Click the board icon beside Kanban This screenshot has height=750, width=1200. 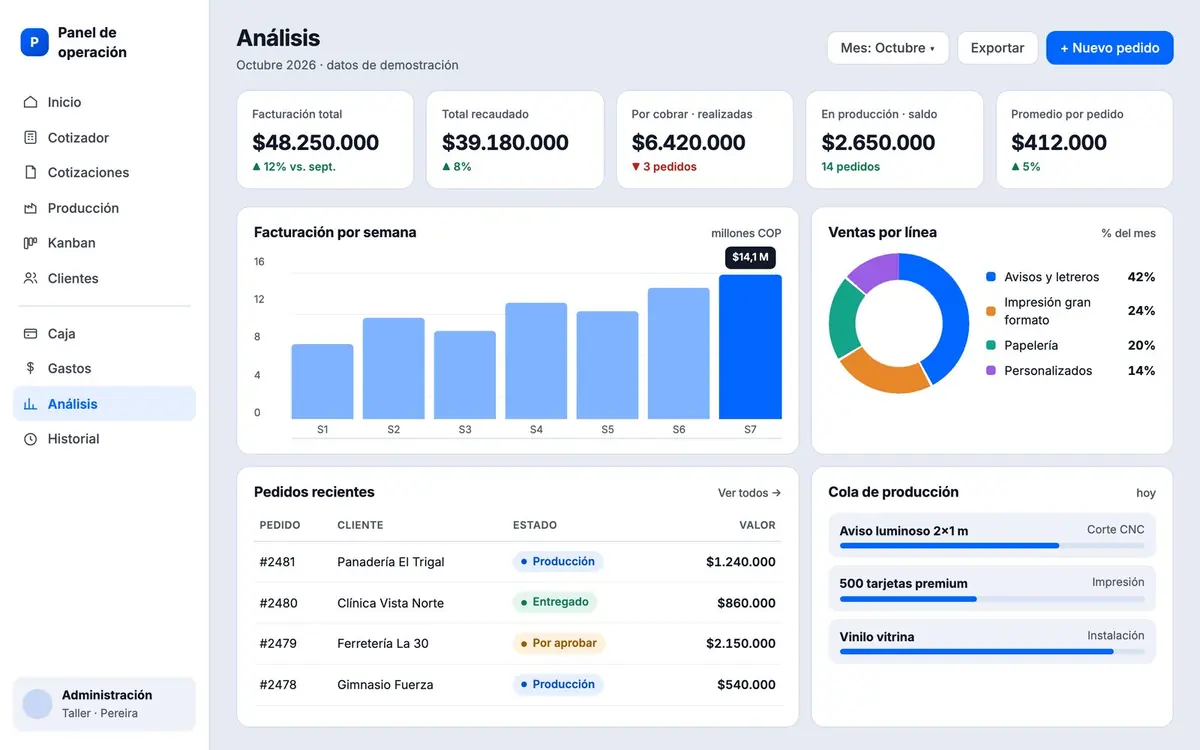[30, 243]
